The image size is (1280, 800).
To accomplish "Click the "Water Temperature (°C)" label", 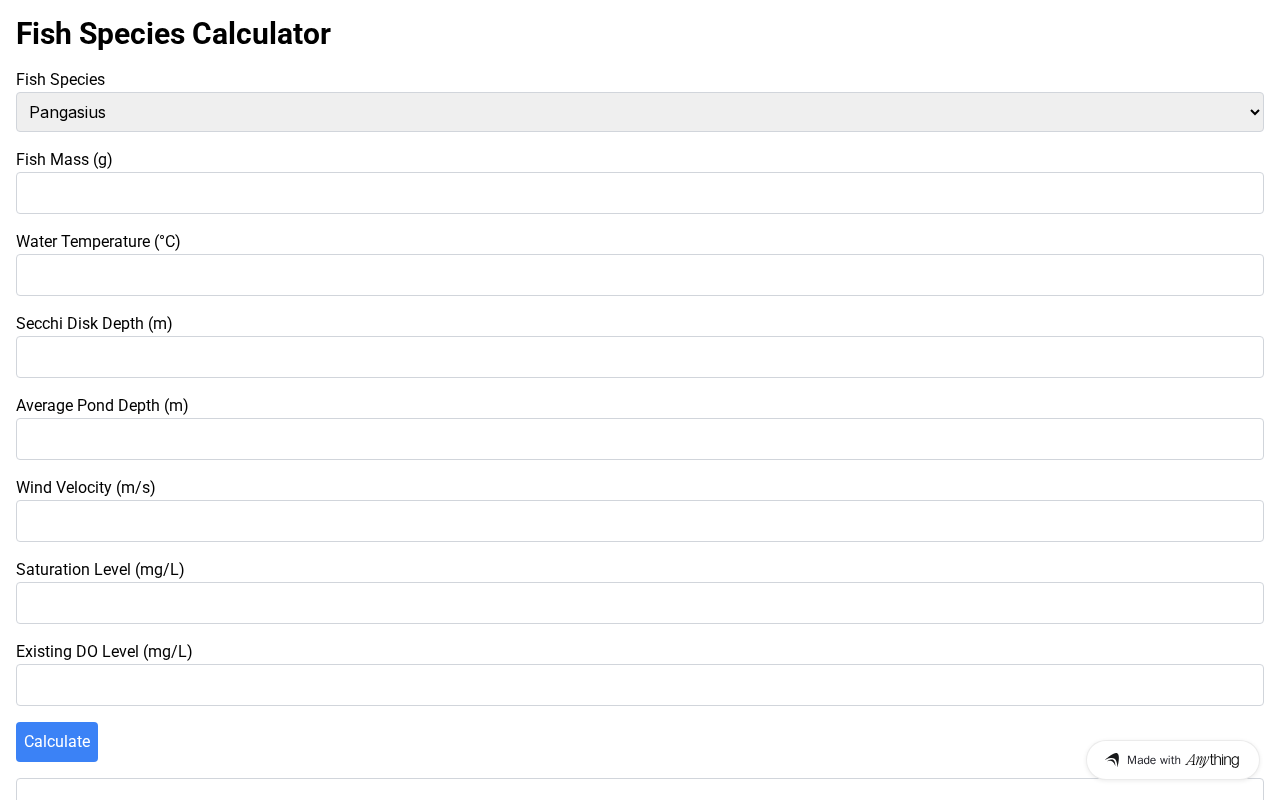I will (98, 242).
